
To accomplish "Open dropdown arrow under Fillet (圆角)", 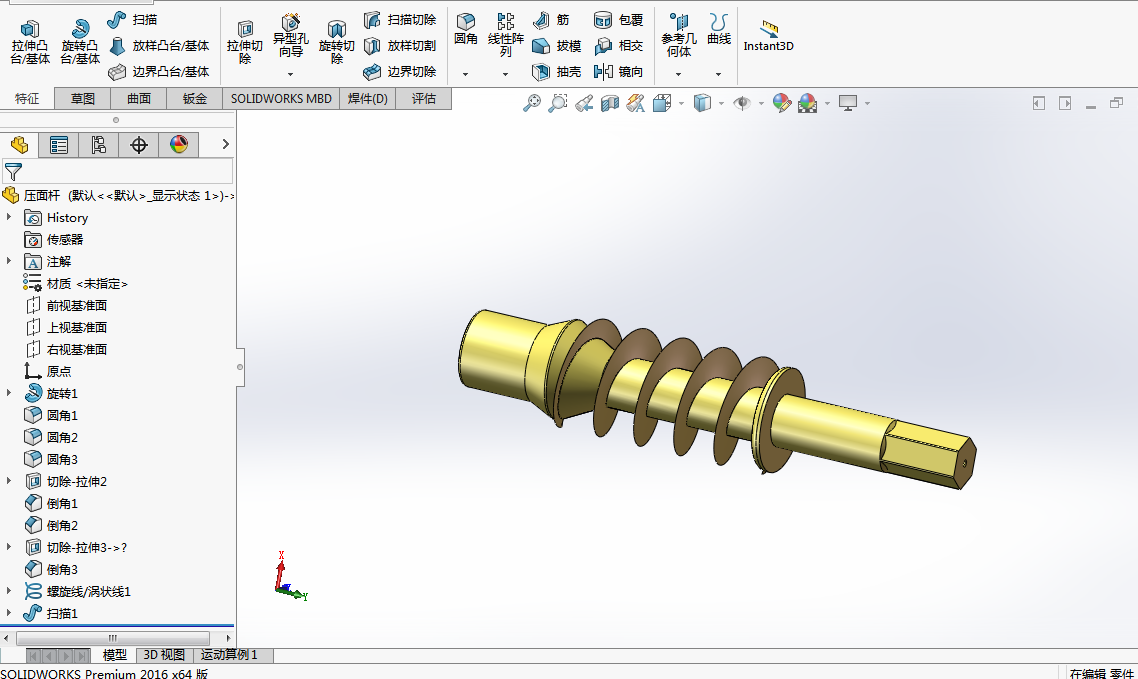I will [x=465, y=74].
